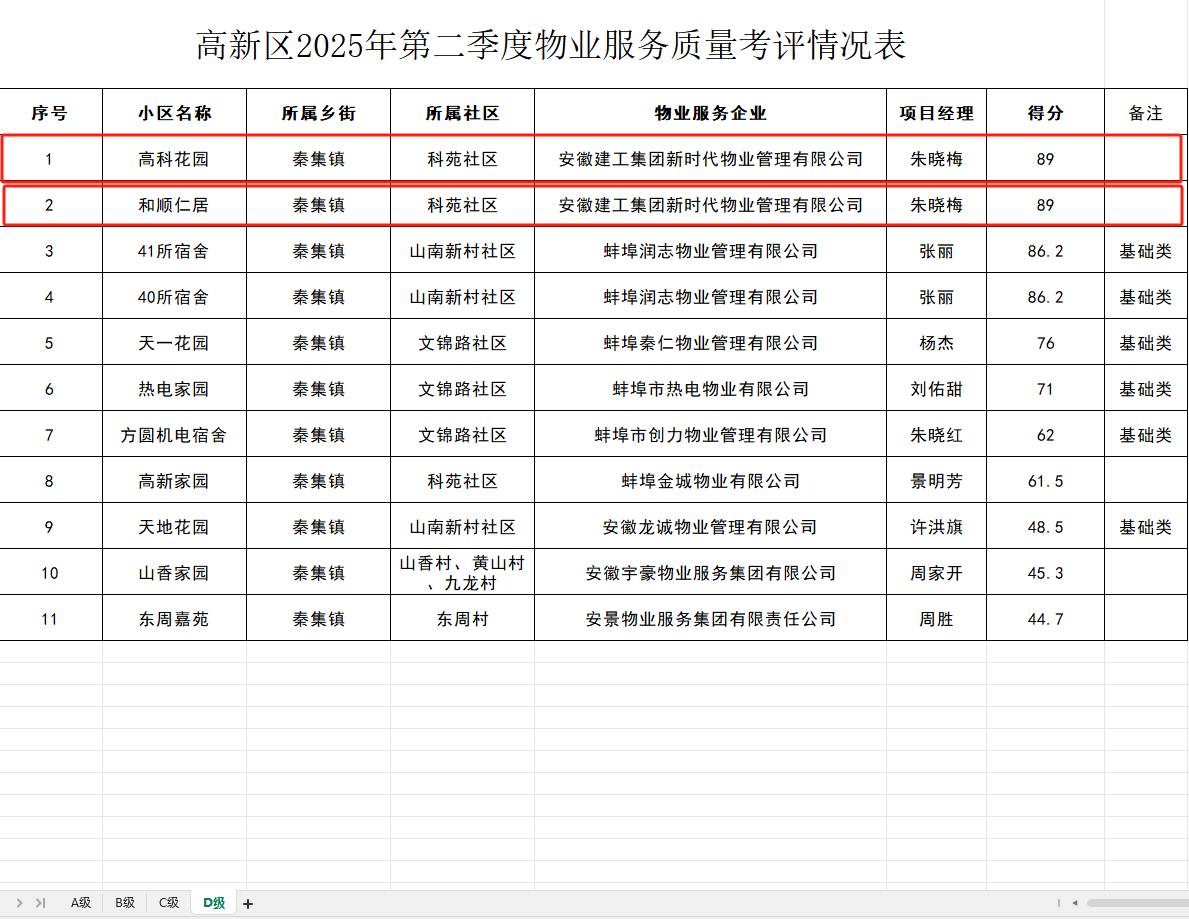Click the score 86.2 for 41所宿舍
The height and width of the screenshot is (919, 1189).
[1044, 251]
